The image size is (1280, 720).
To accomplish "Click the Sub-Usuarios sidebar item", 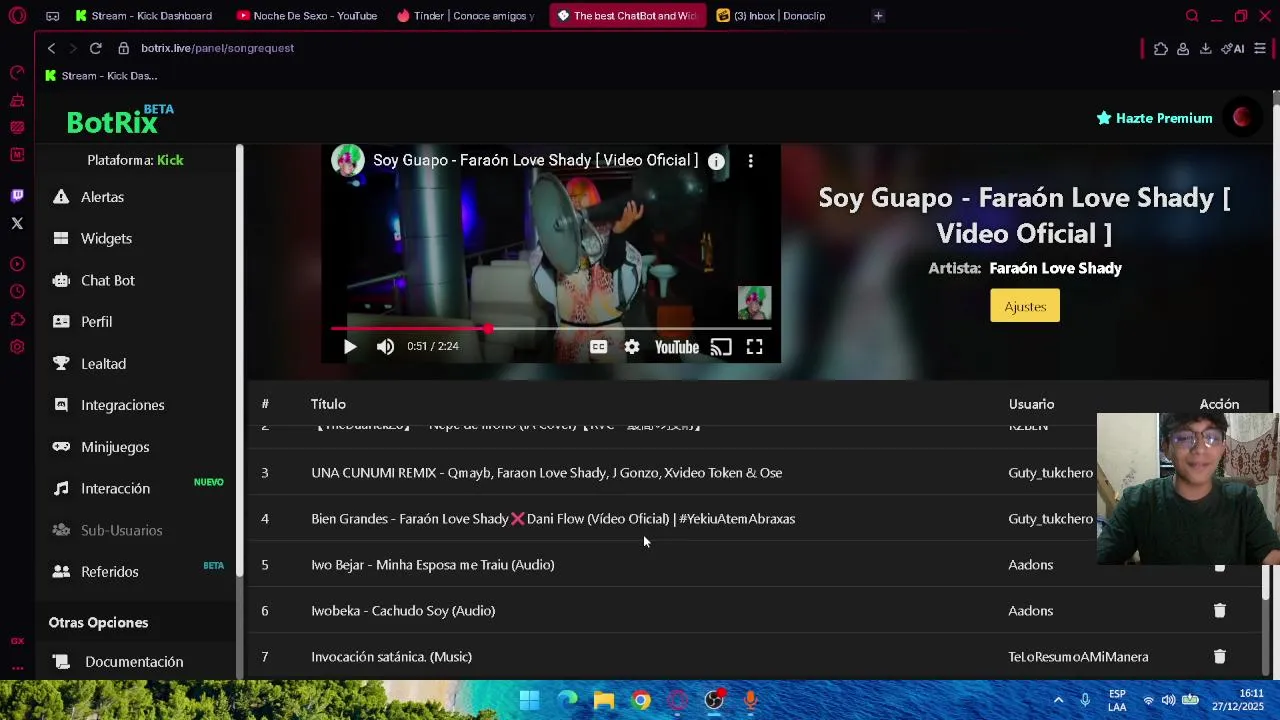I will [121, 530].
